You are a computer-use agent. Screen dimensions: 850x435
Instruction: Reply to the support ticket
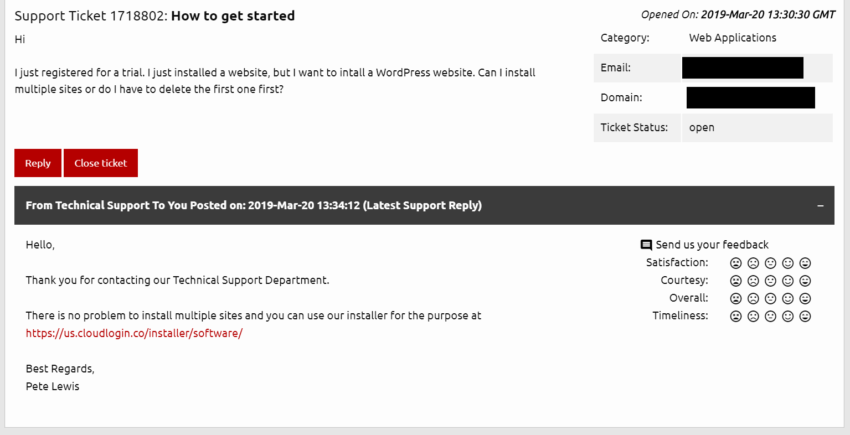click(38, 163)
